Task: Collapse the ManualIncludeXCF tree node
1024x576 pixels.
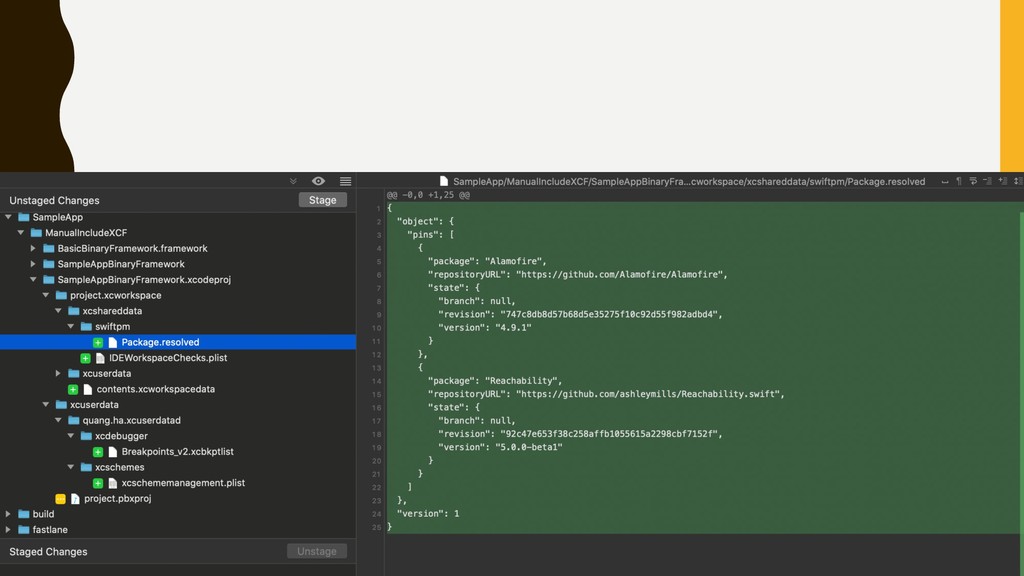Action: click(21, 232)
